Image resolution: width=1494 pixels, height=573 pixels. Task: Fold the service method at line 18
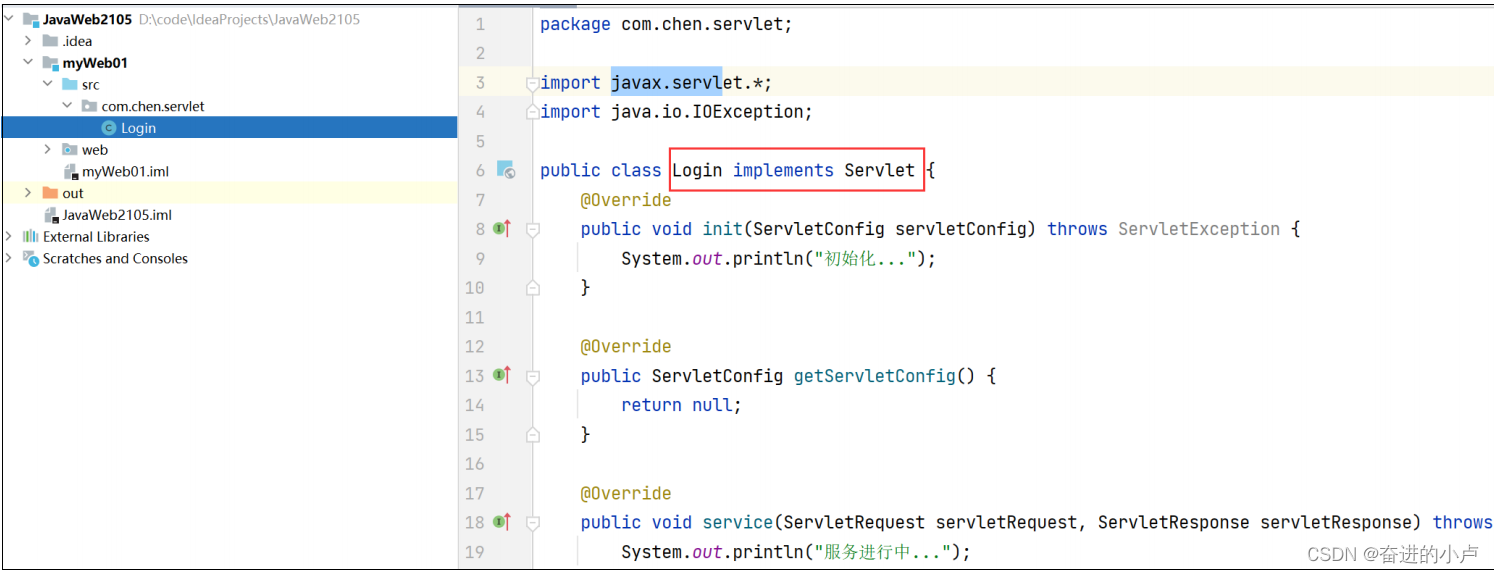pos(533,522)
